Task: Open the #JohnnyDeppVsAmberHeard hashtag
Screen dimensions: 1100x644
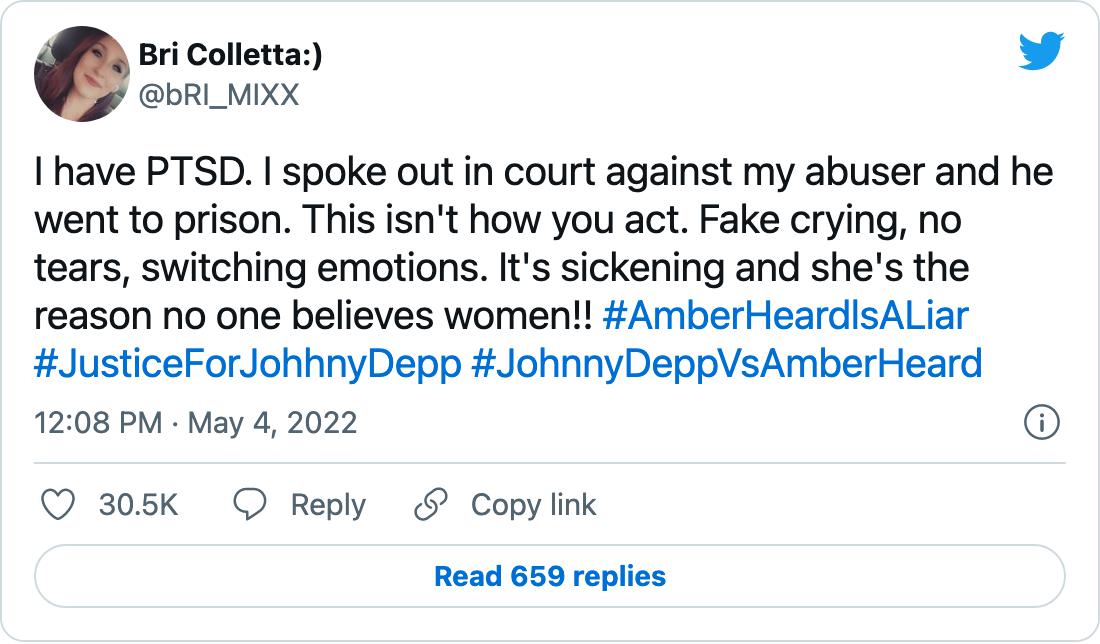Action: pos(725,363)
